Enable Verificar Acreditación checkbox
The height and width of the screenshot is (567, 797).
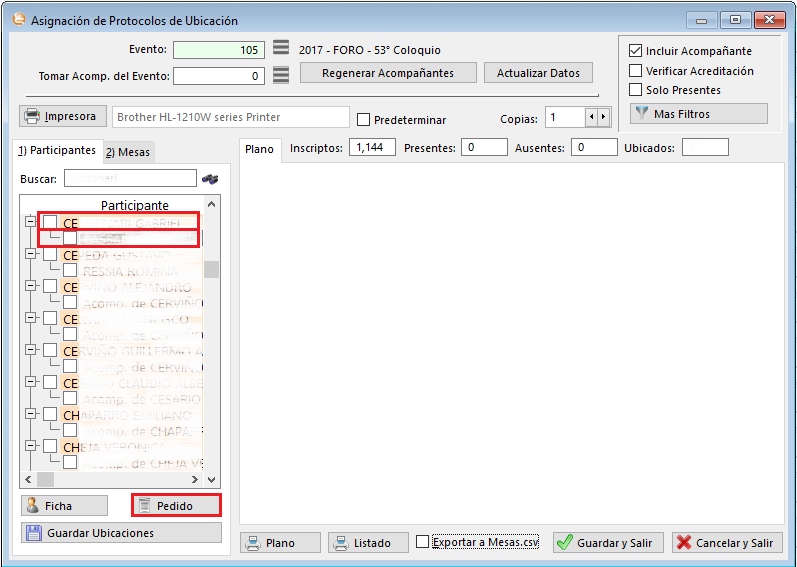tap(635, 71)
